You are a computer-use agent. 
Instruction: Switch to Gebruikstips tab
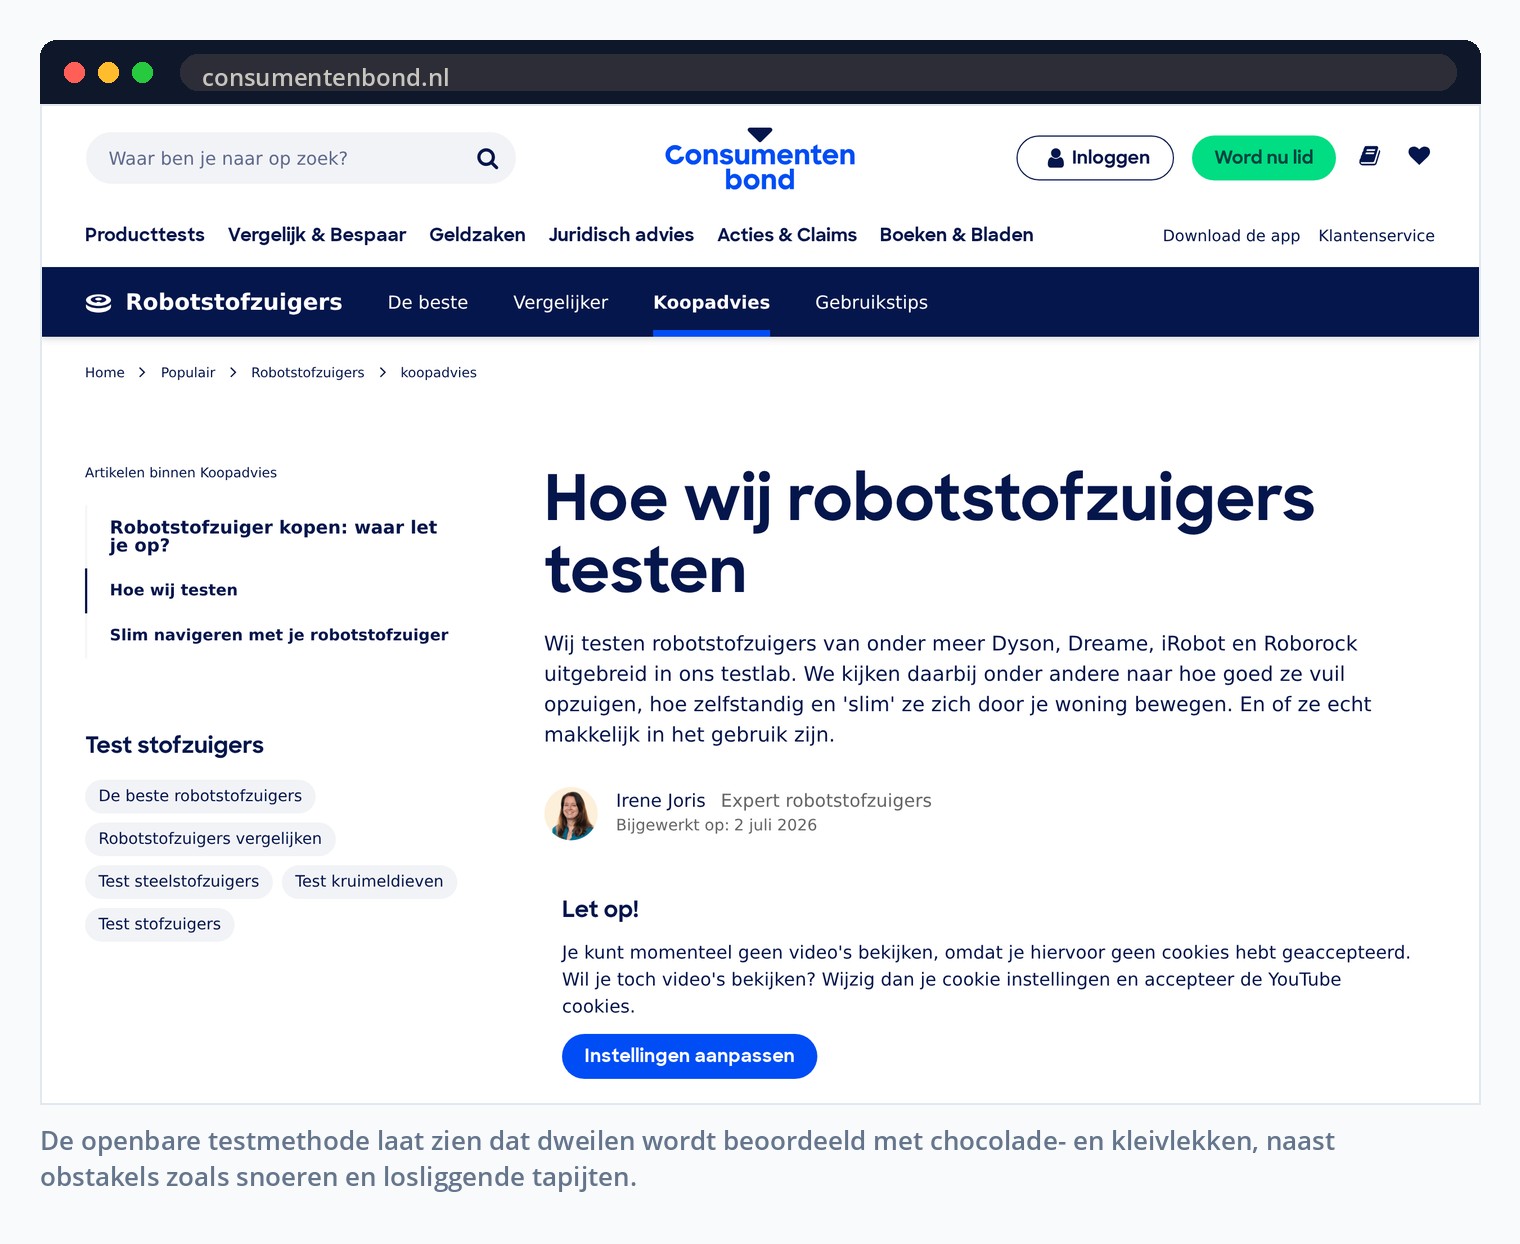click(871, 302)
